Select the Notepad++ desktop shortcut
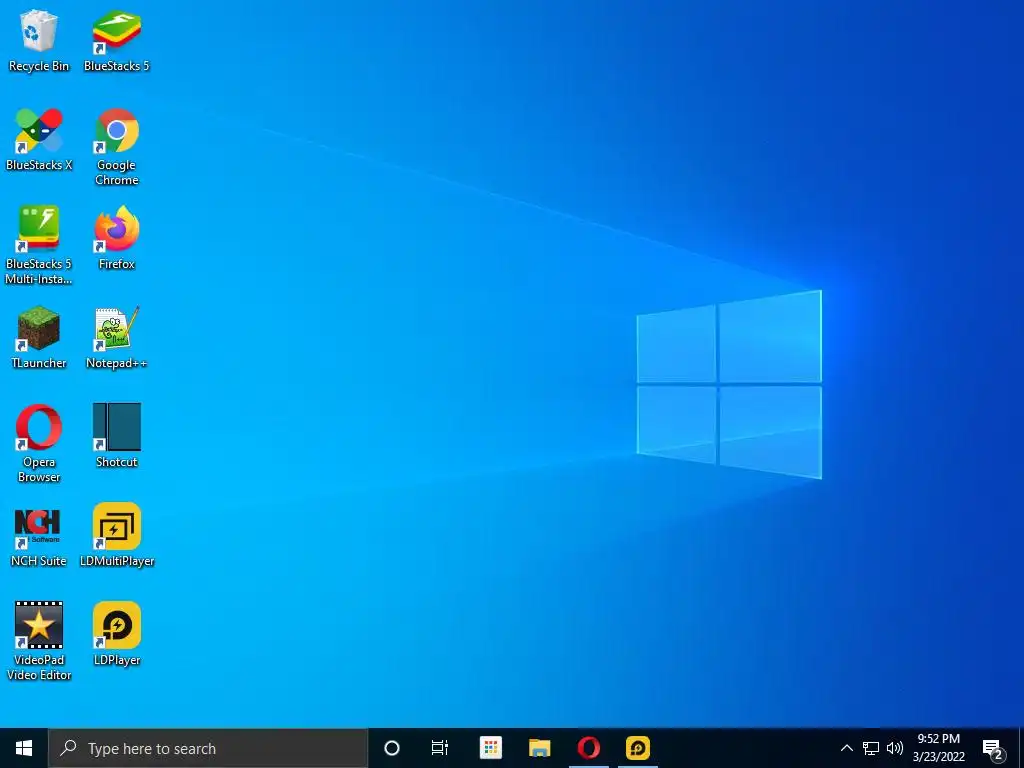The image size is (1024, 768). tap(116, 338)
